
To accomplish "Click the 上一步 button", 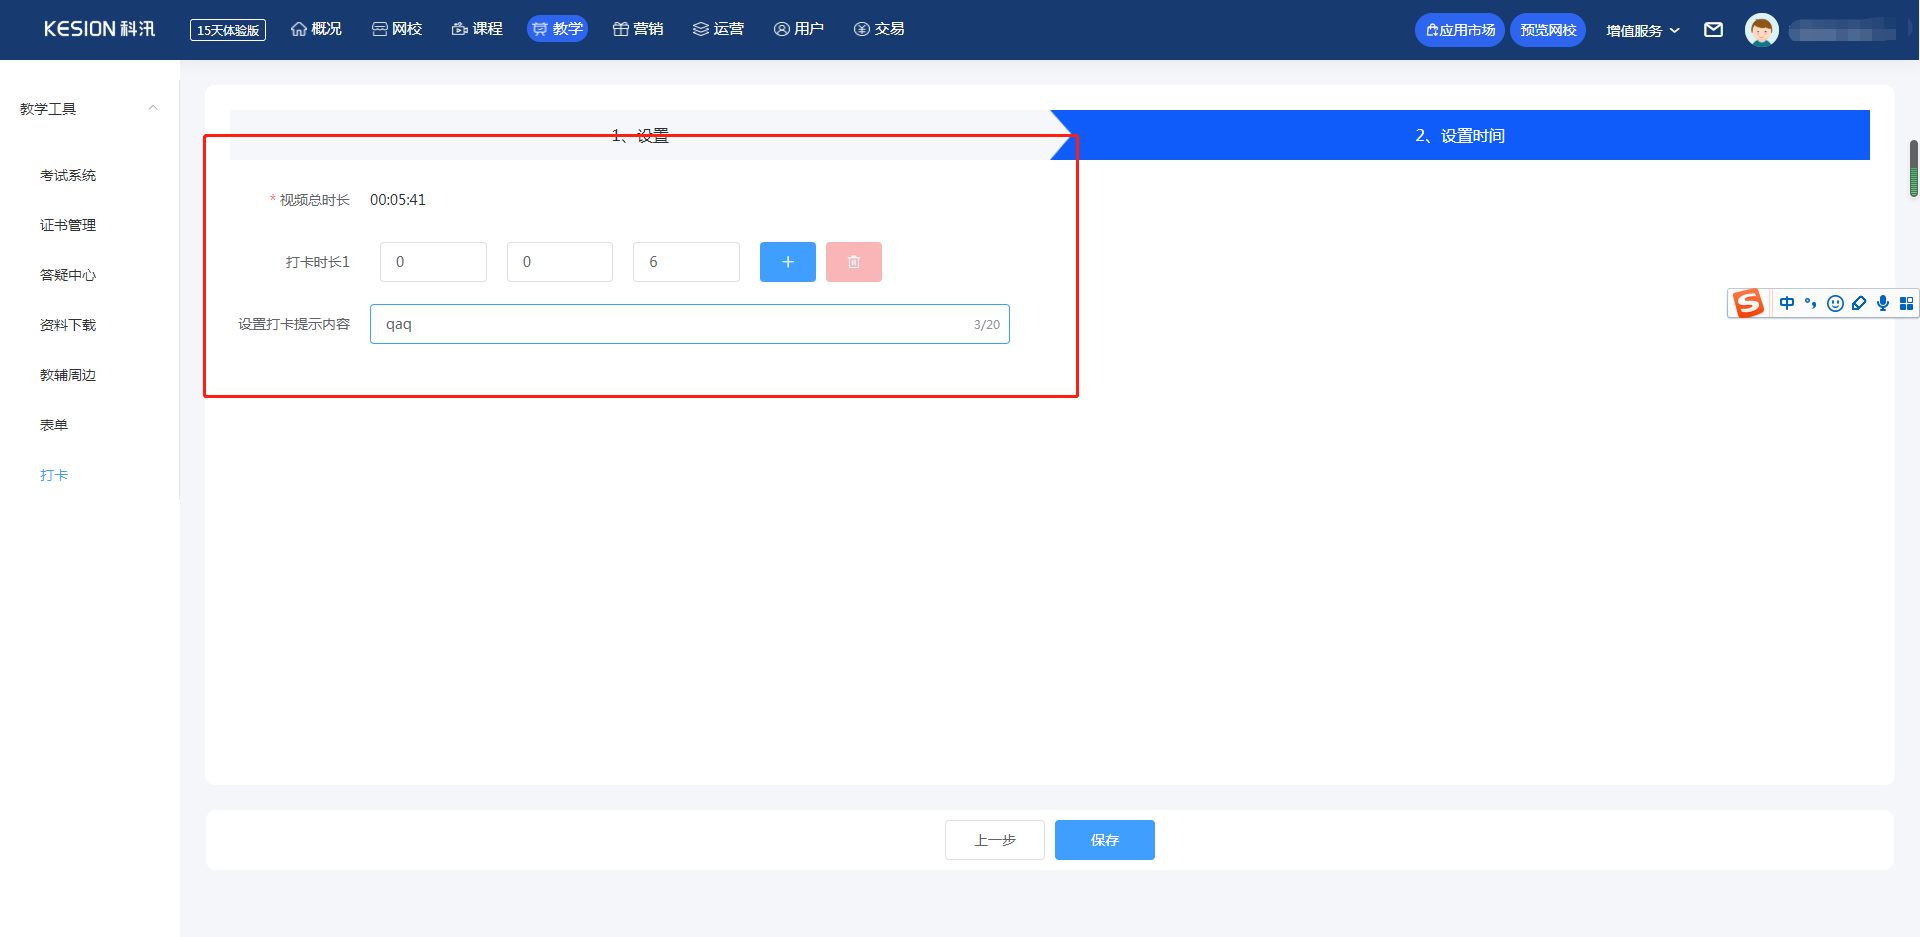I will (995, 840).
